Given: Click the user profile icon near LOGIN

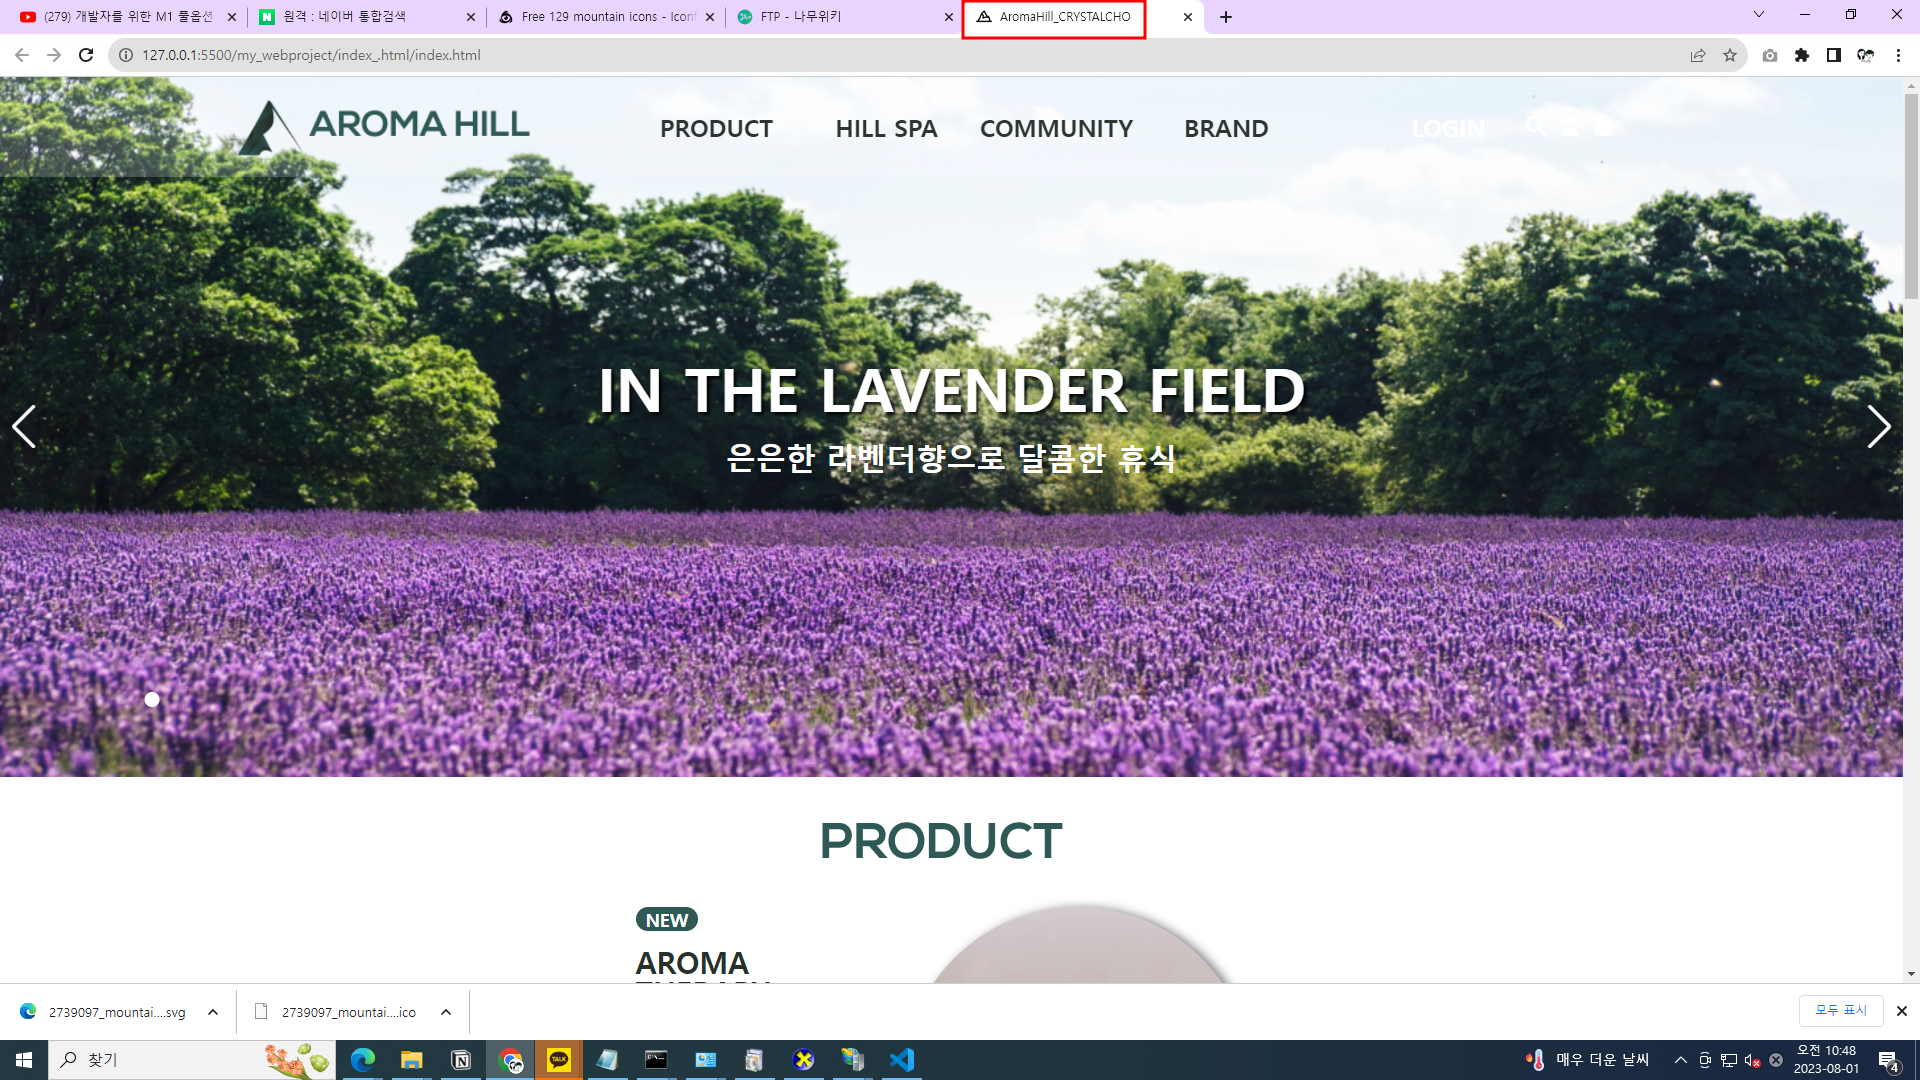Looking at the screenshot, I should (1570, 126).
